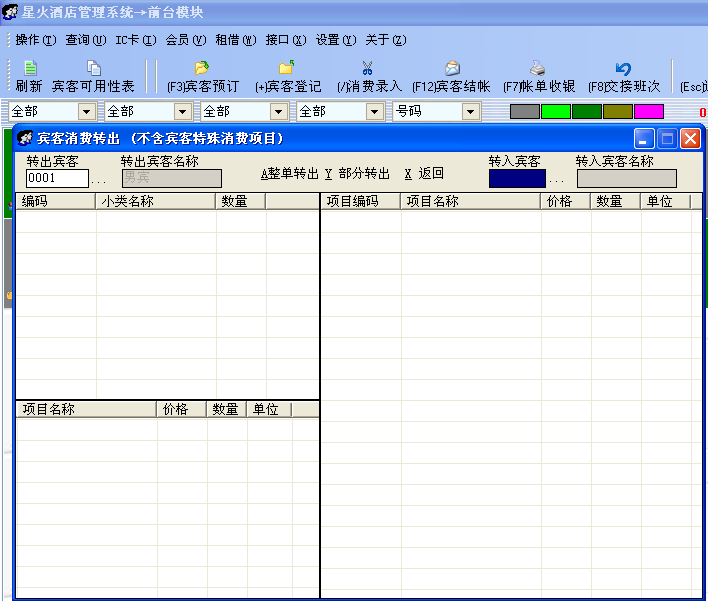Click the (/)消费录入 scissors icon
Screen dimensions: 708x601
[x=367, y=68]
